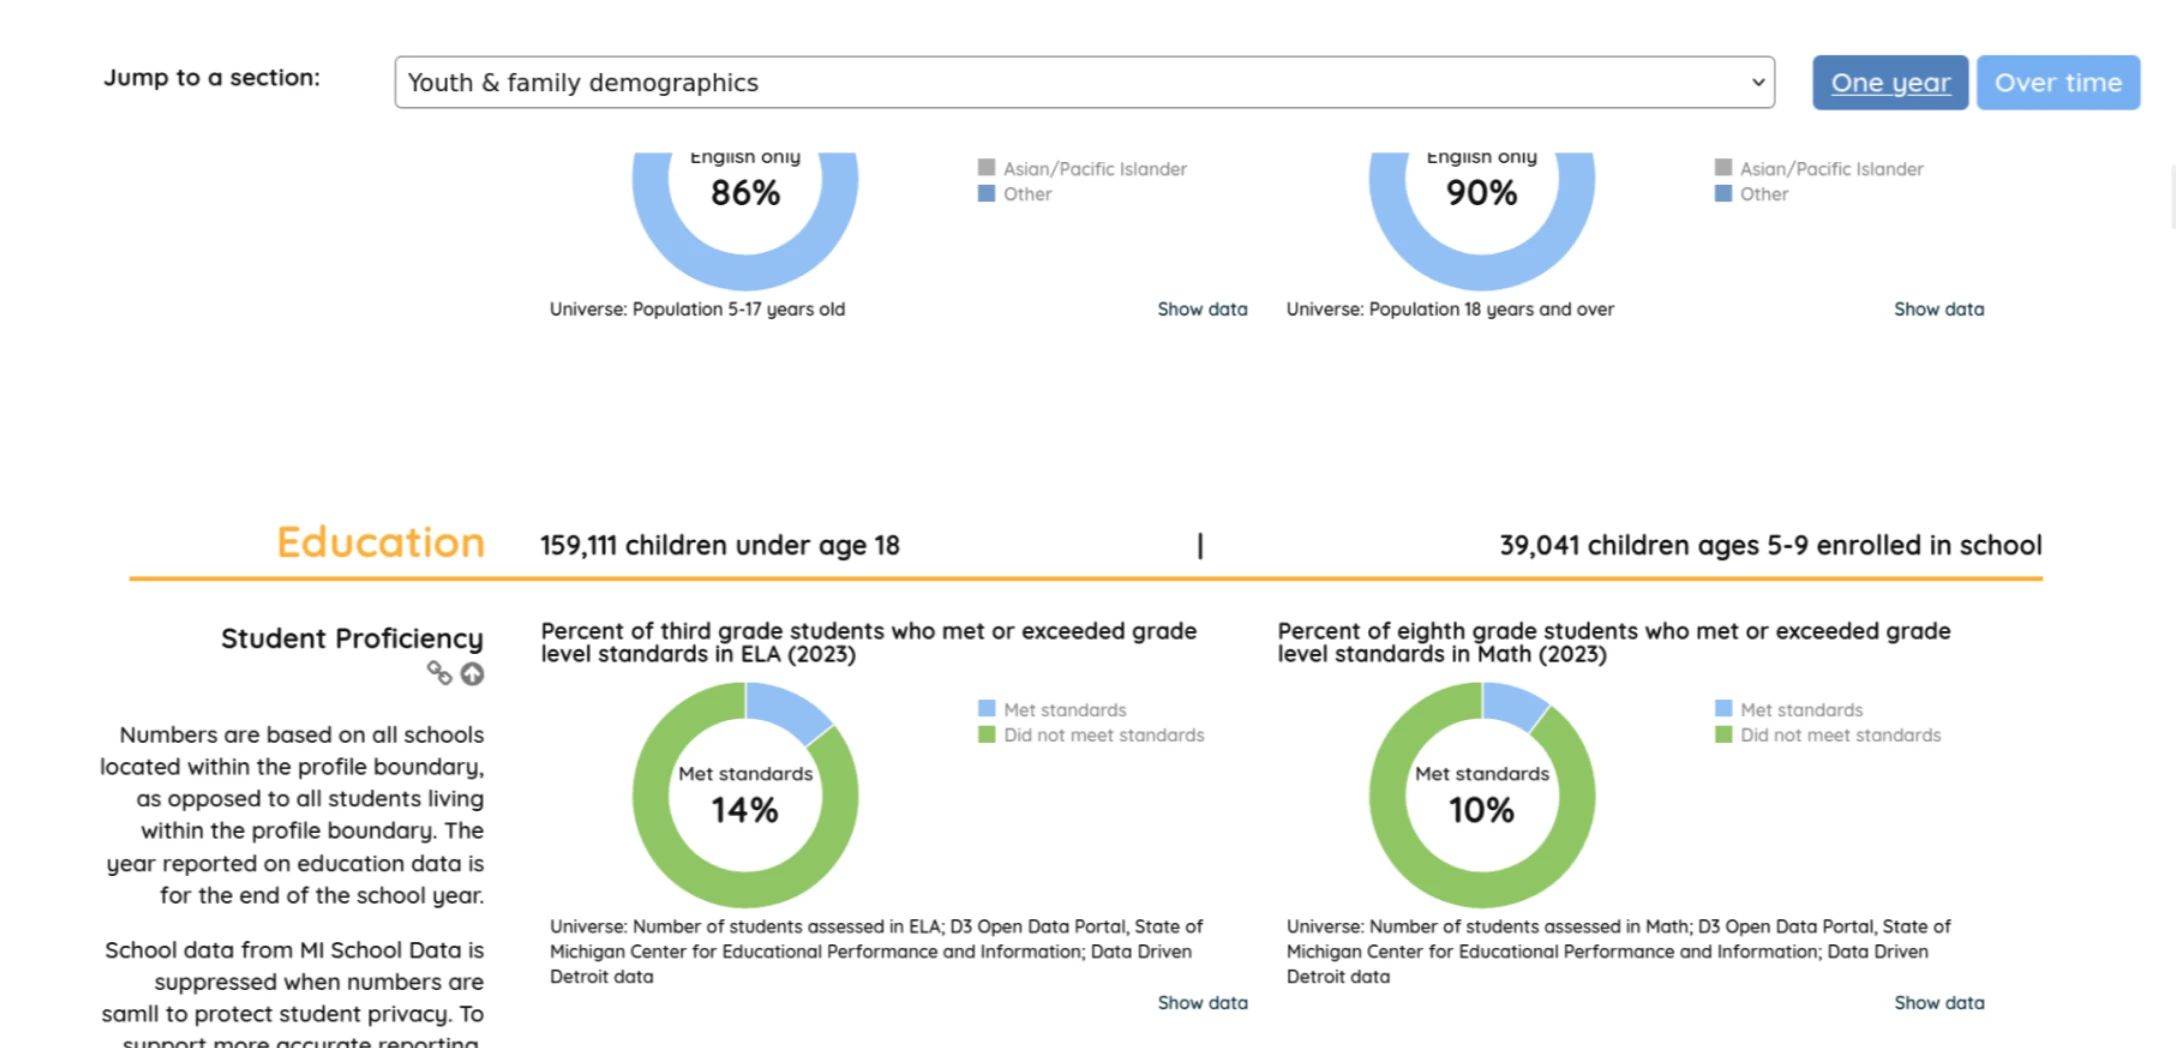Toggle Met standards legend swatch in Math chart

(1723, 709)
